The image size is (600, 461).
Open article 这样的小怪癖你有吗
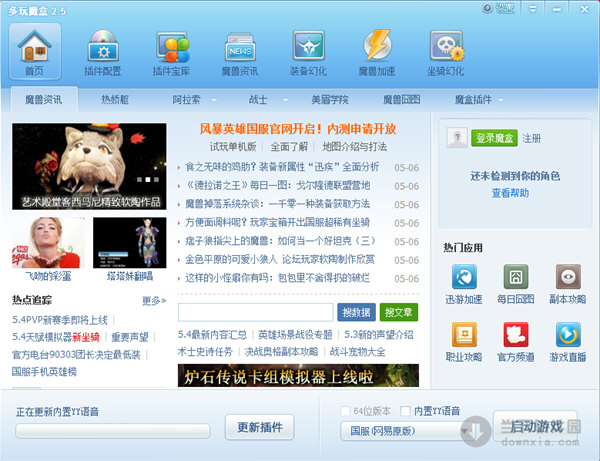277,278
